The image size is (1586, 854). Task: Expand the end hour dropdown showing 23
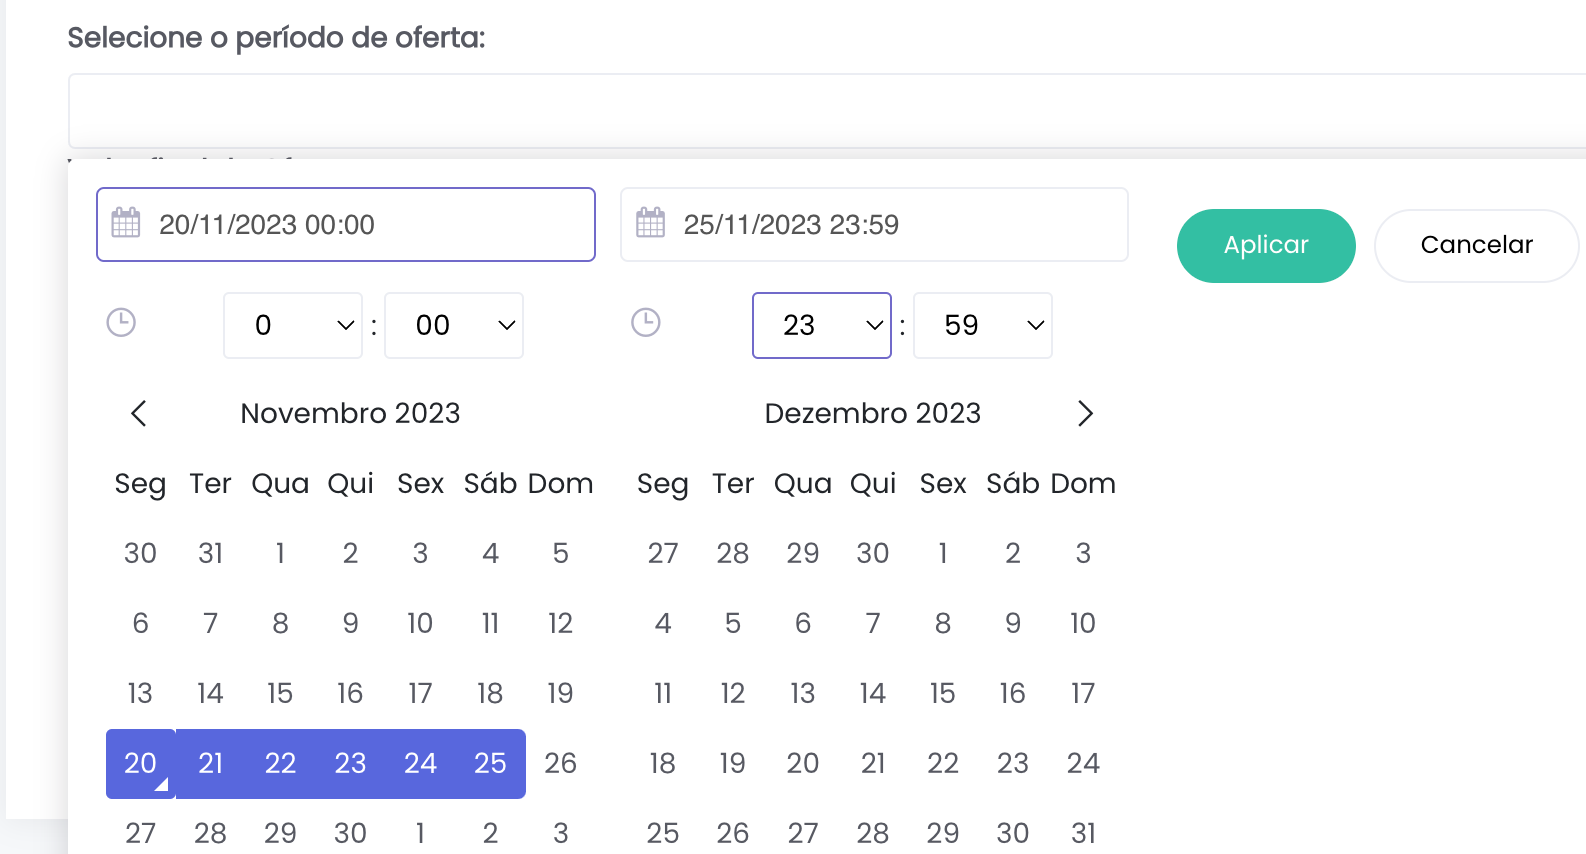[x=821, y=325]
